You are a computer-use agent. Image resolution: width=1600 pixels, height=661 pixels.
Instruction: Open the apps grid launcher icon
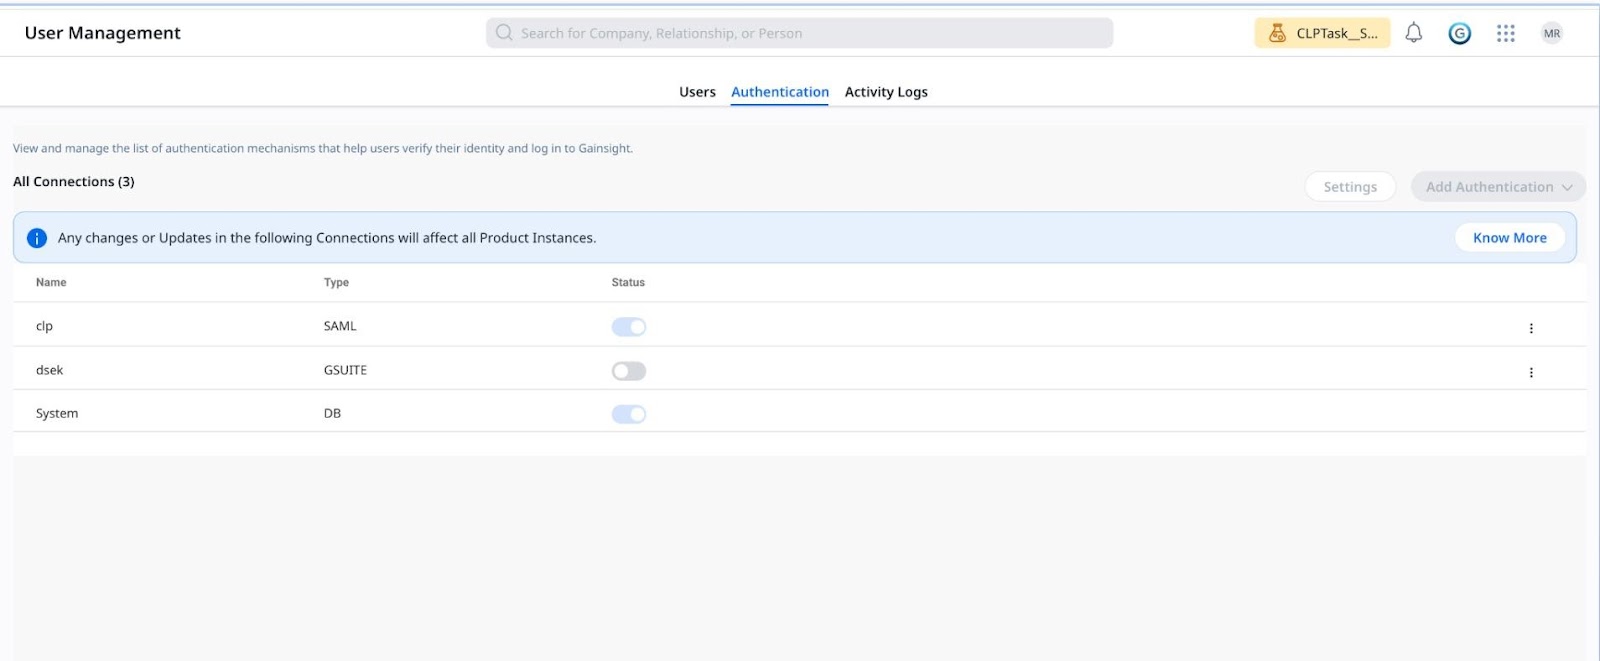pyautogui.click(x=1505, y=33)
